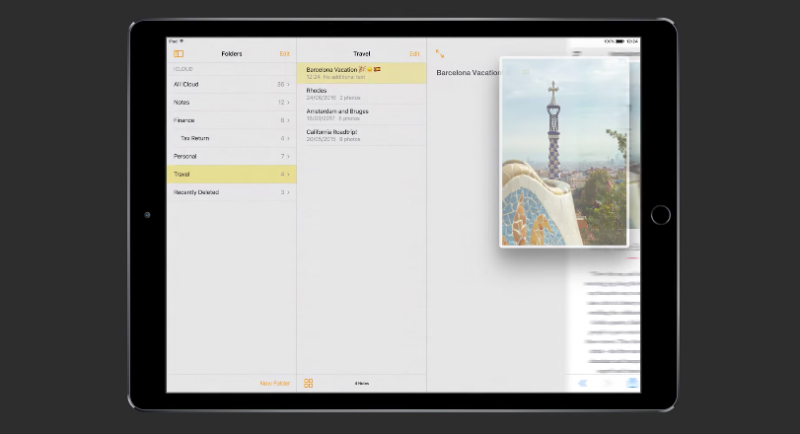Tap the back arrow in Safari toolbar
800x434 pixels.
582,383
